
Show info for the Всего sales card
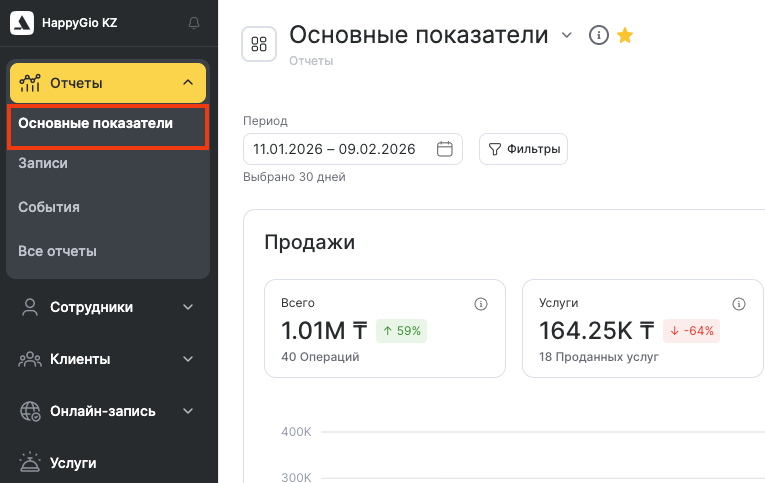pyautogui.click(x=480, y=304)
